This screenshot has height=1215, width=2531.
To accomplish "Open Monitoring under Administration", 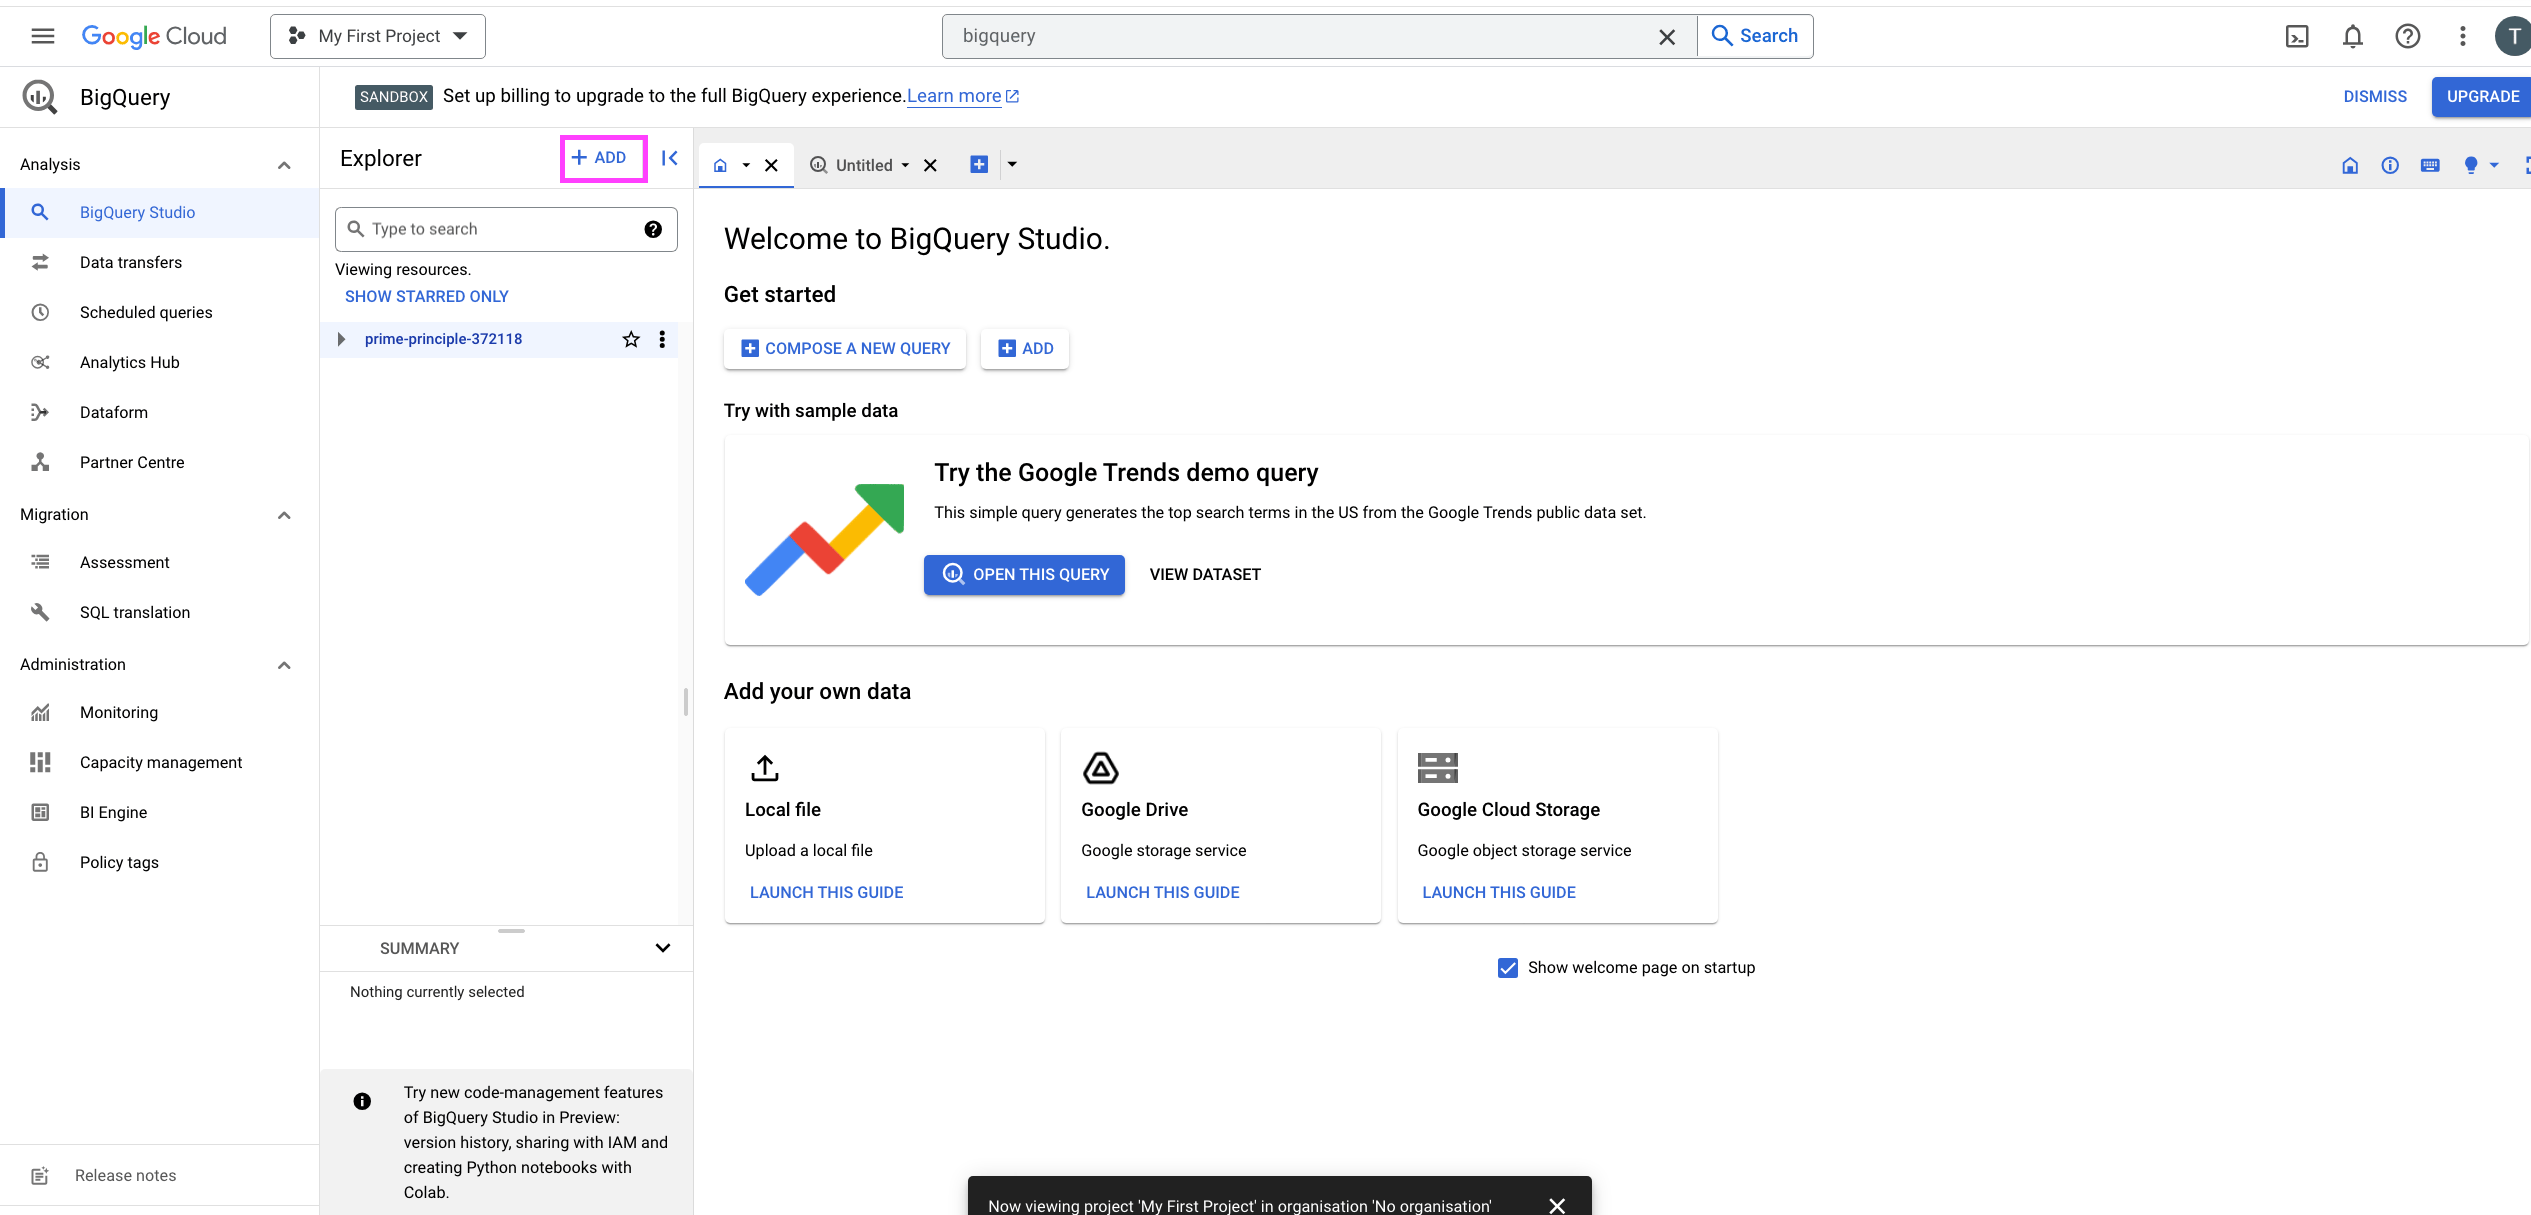I will (160, 713).
